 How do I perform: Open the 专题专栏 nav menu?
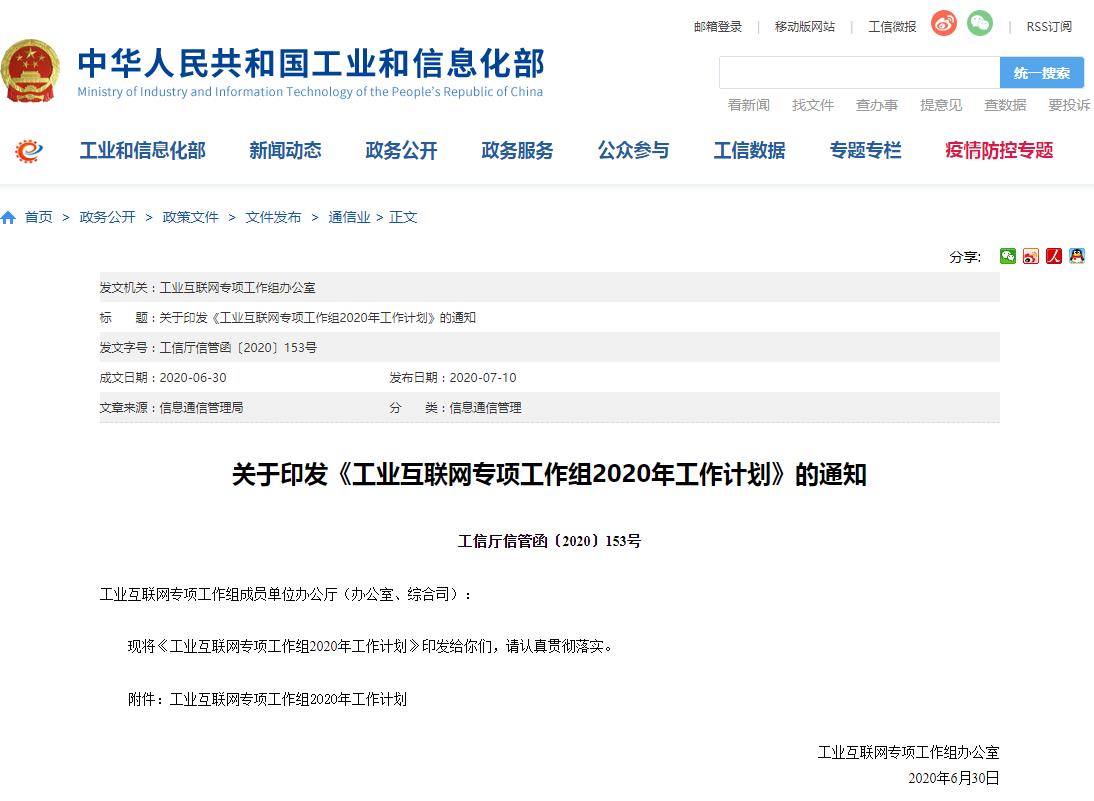[x=865, y=150]
